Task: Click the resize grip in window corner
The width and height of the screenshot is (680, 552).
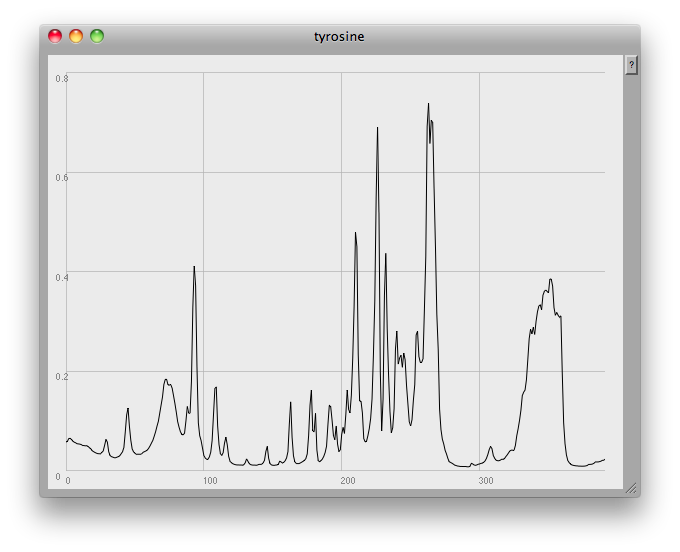Action: tap(630, 488)
